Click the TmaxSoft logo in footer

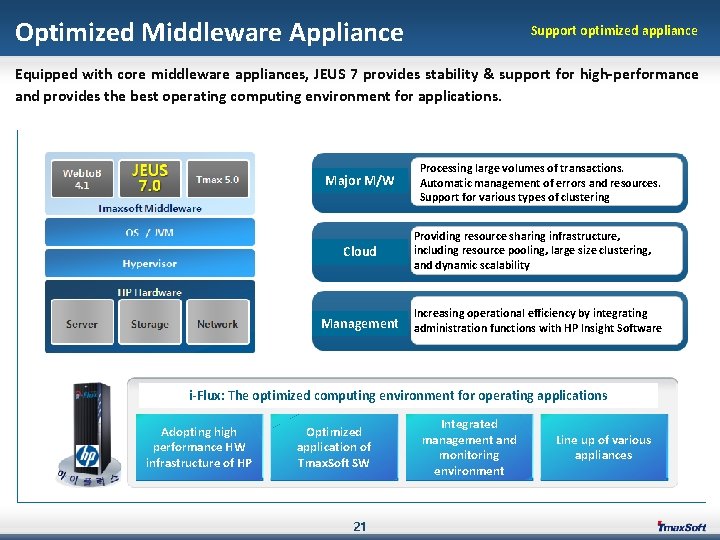pyautogui.click(x=681, y=527)
